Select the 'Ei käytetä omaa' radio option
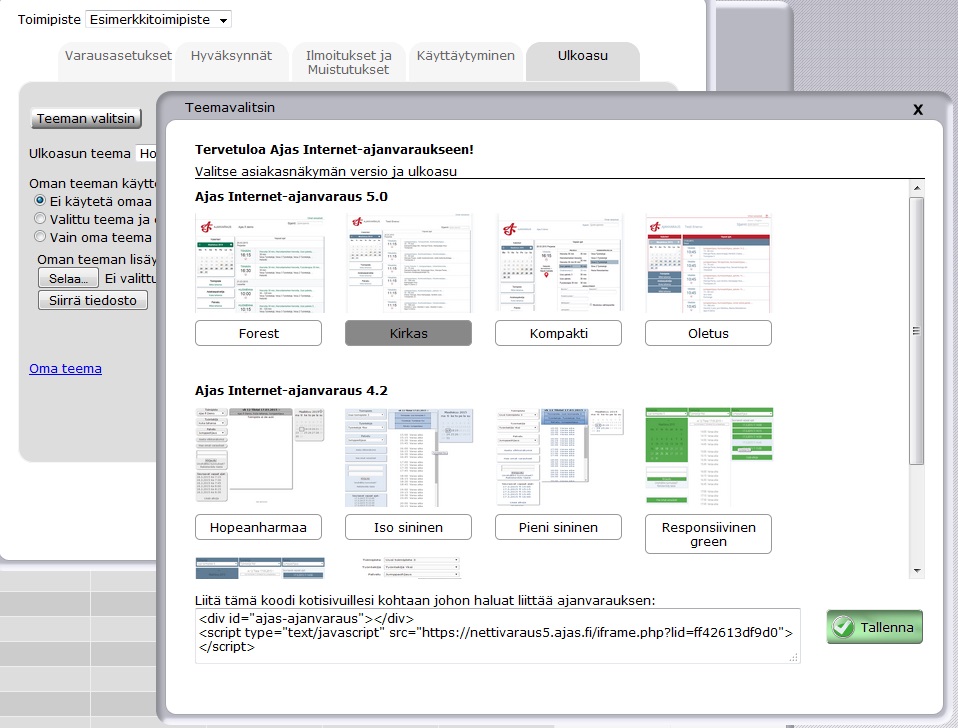This screenshot has width=958, height=728. tap(40, 201)
